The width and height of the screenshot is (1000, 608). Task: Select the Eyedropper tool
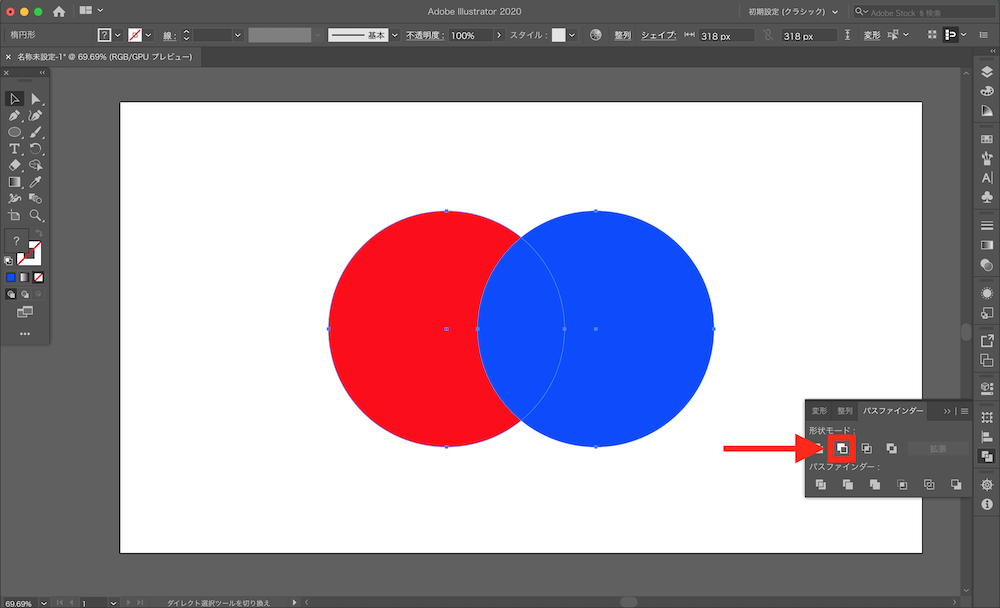coord(36,182)
